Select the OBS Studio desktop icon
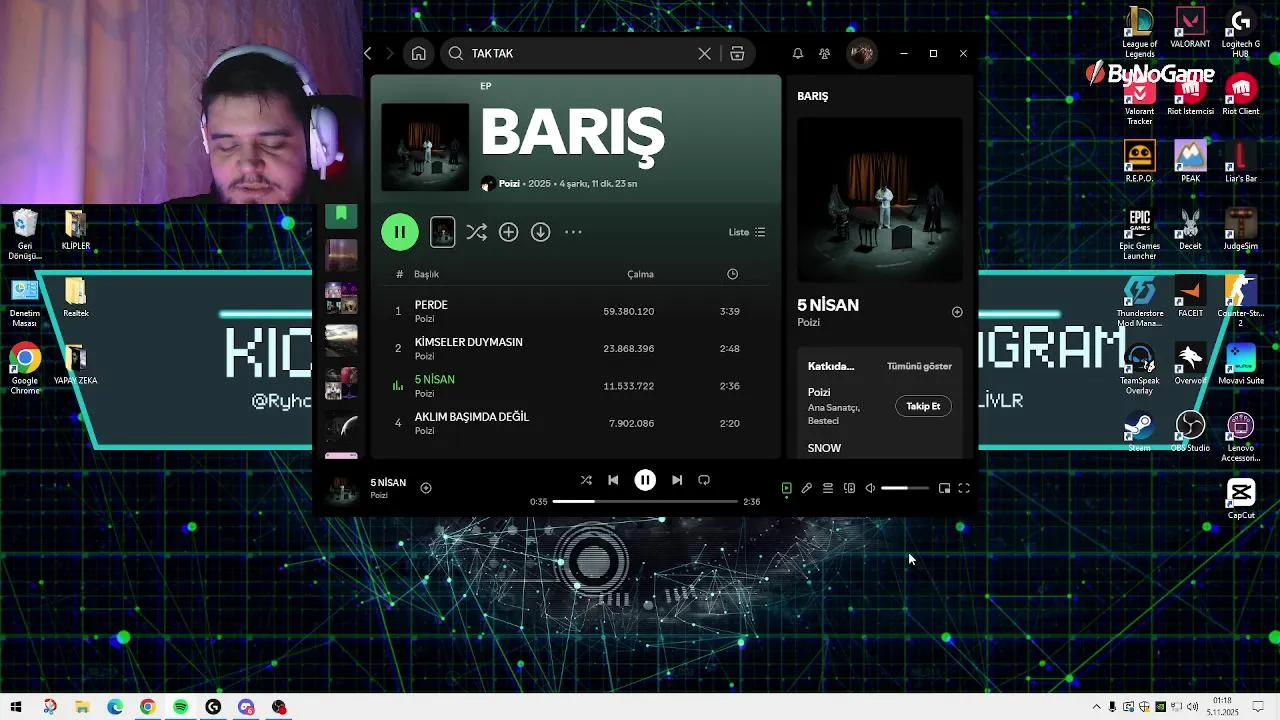Viewport: 1280px width, 720px height. pos(1190,431)
